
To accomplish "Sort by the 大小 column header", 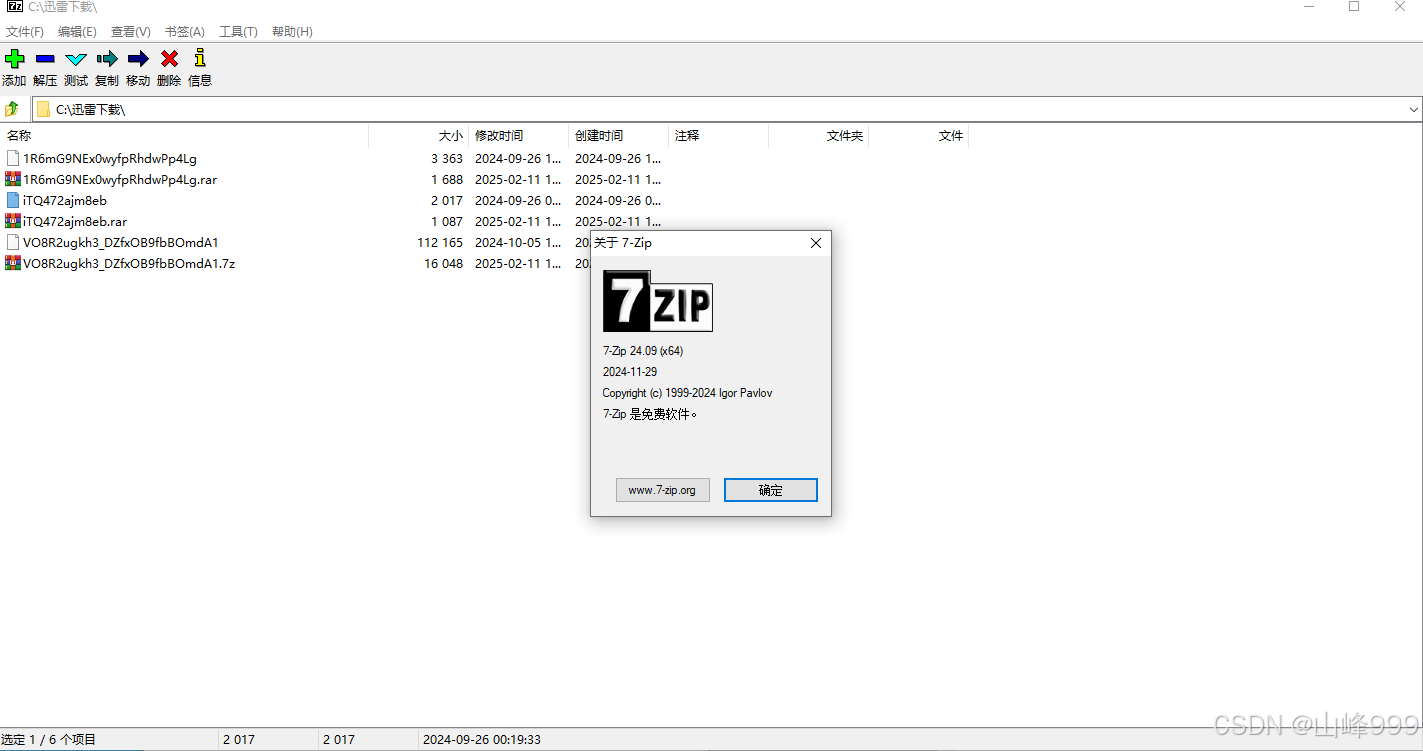I will [419, 136].
